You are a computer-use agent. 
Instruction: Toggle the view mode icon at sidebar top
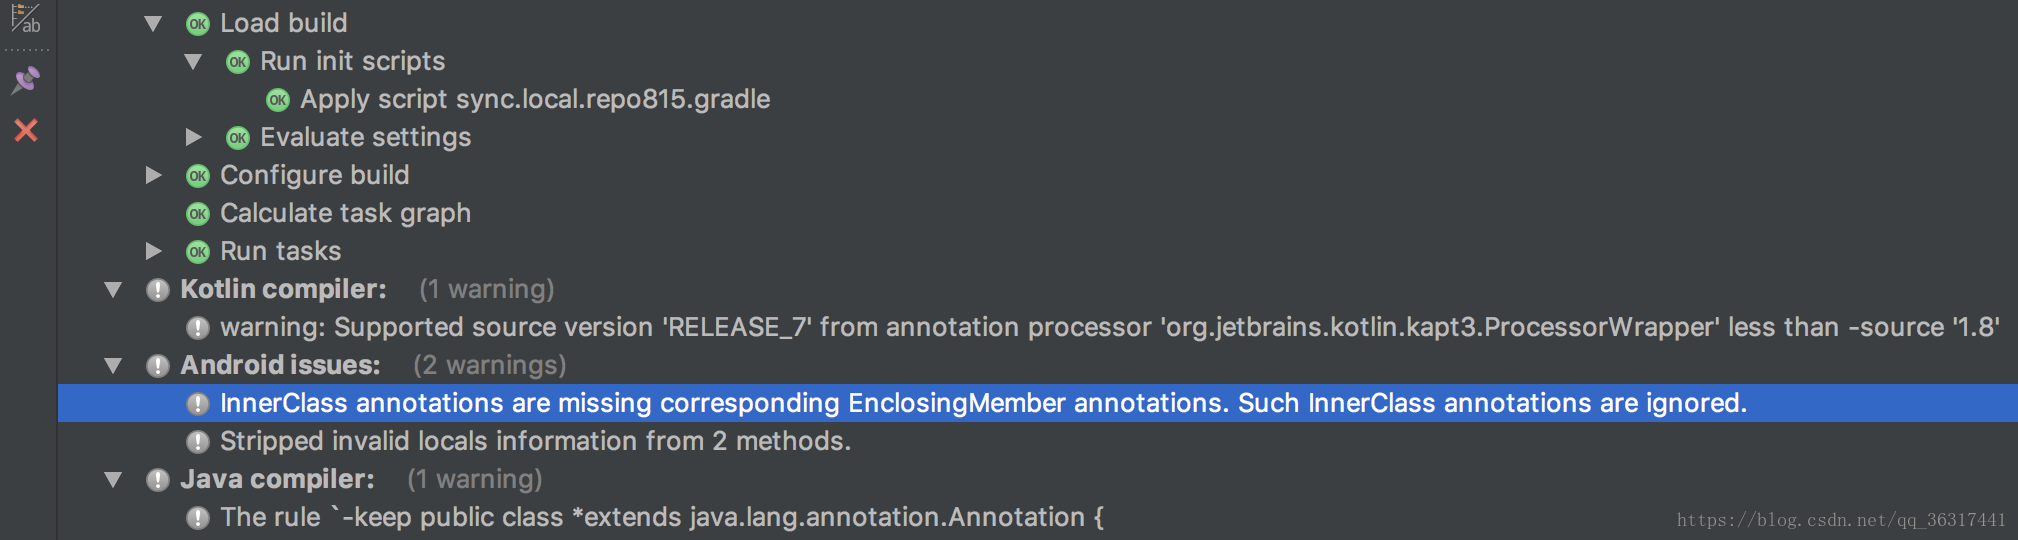click(26, 19)
